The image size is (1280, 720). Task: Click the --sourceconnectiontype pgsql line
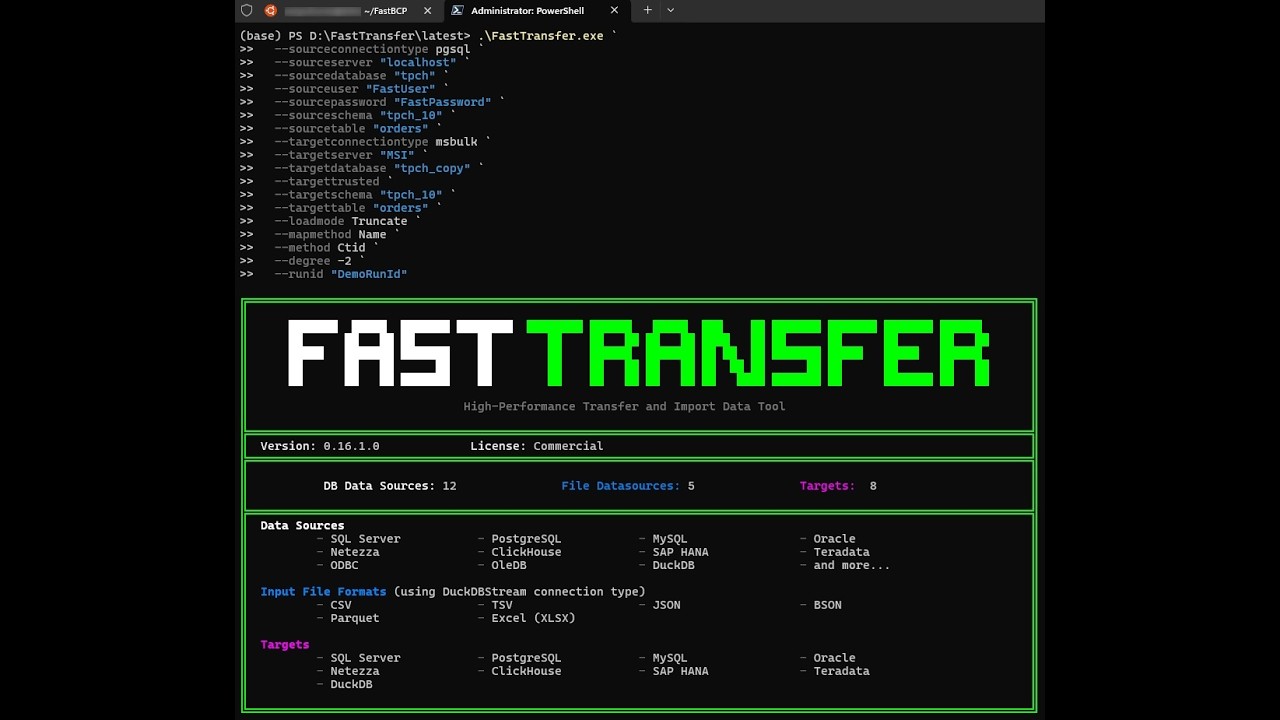point(372,49)
